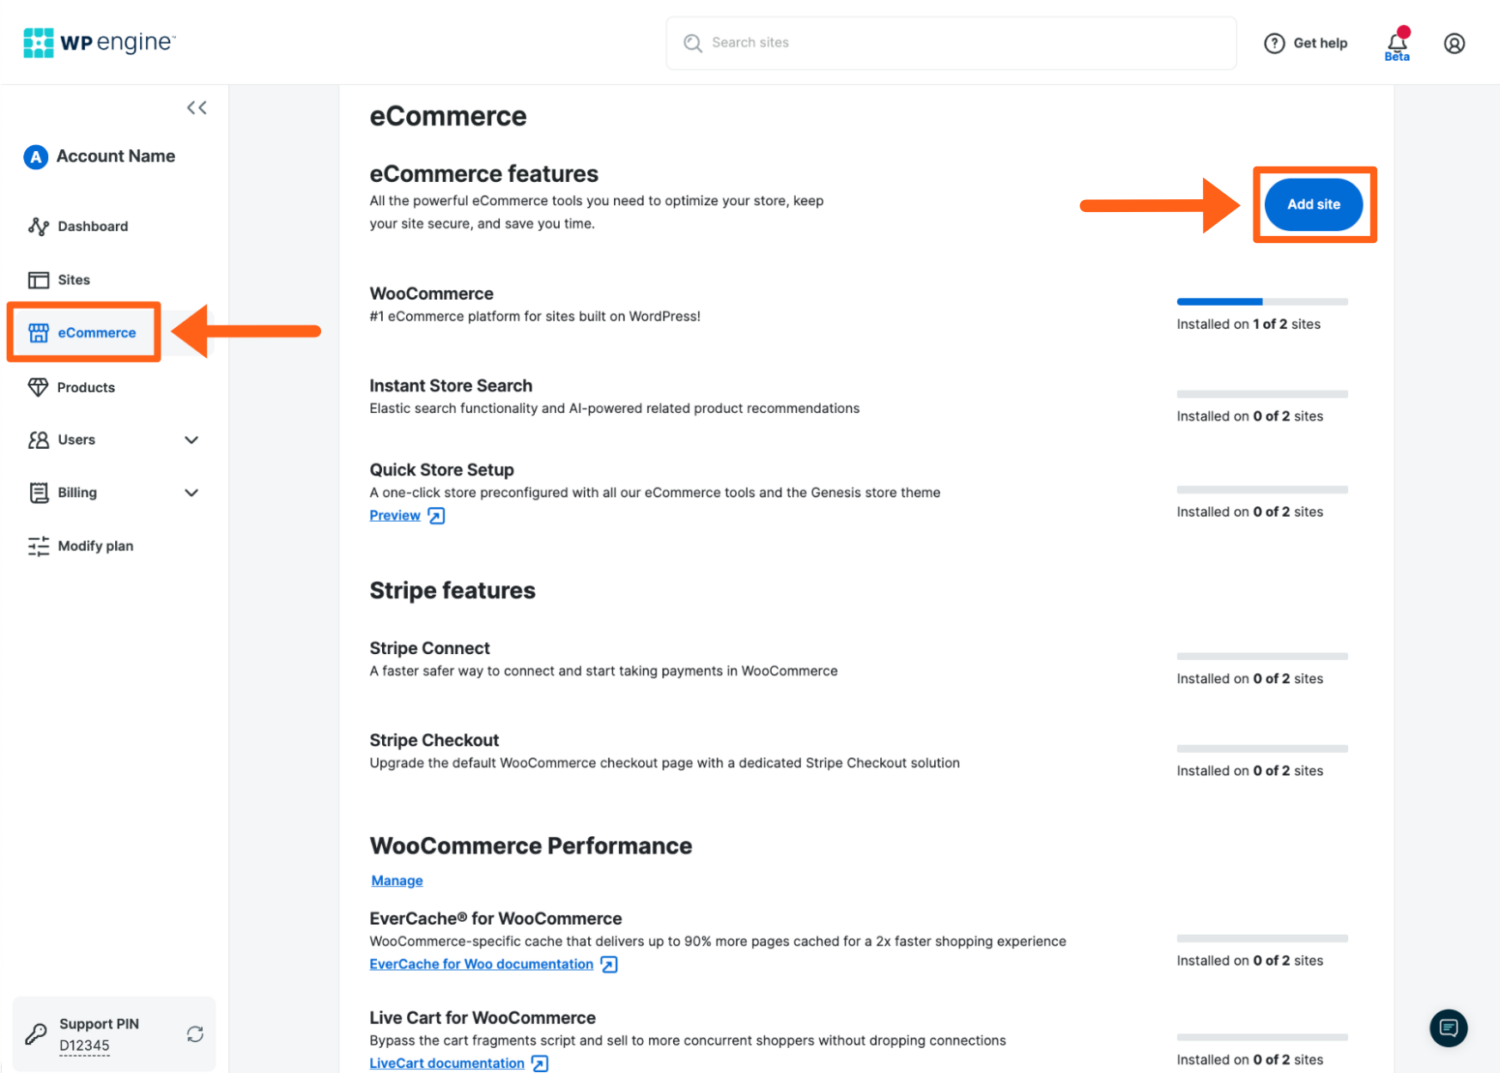This screenshot has width=1500, height=1073.
Task: Open the Products section
Action: (85, 387)
